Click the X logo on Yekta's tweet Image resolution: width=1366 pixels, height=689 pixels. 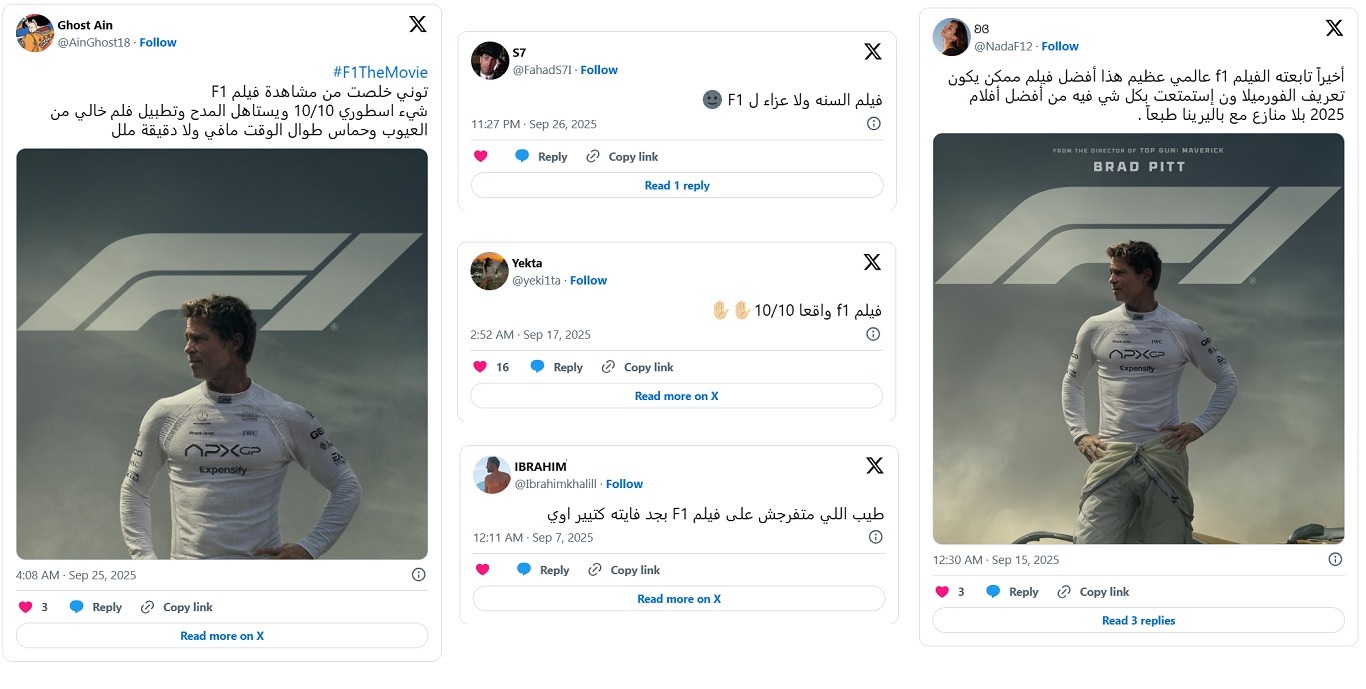[x=872, y=262]
